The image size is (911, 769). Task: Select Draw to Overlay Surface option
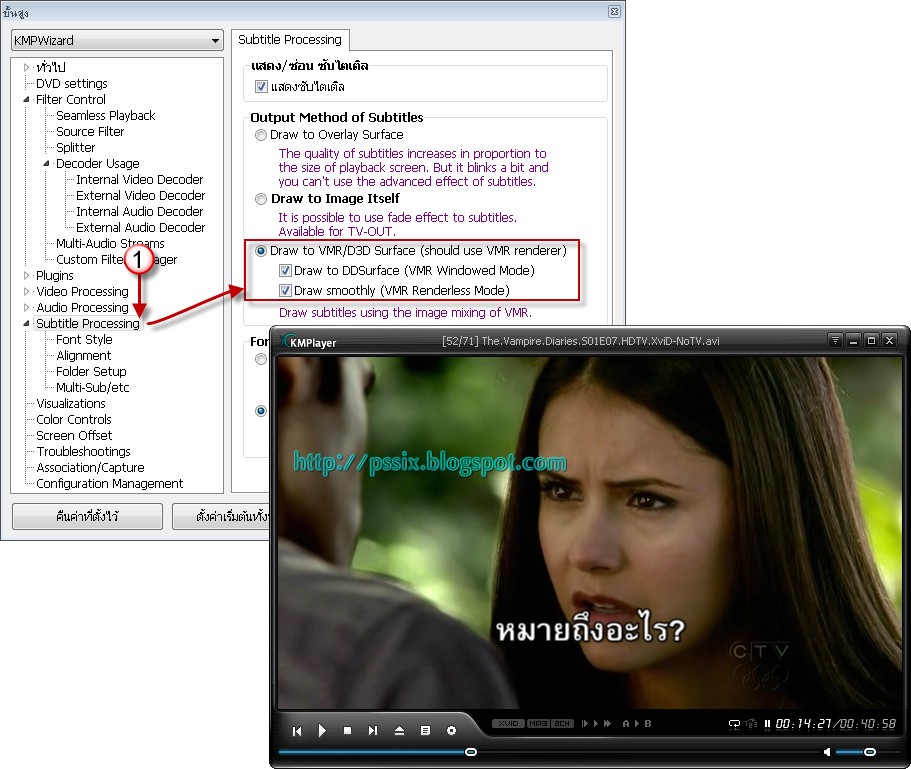point(261,135)
